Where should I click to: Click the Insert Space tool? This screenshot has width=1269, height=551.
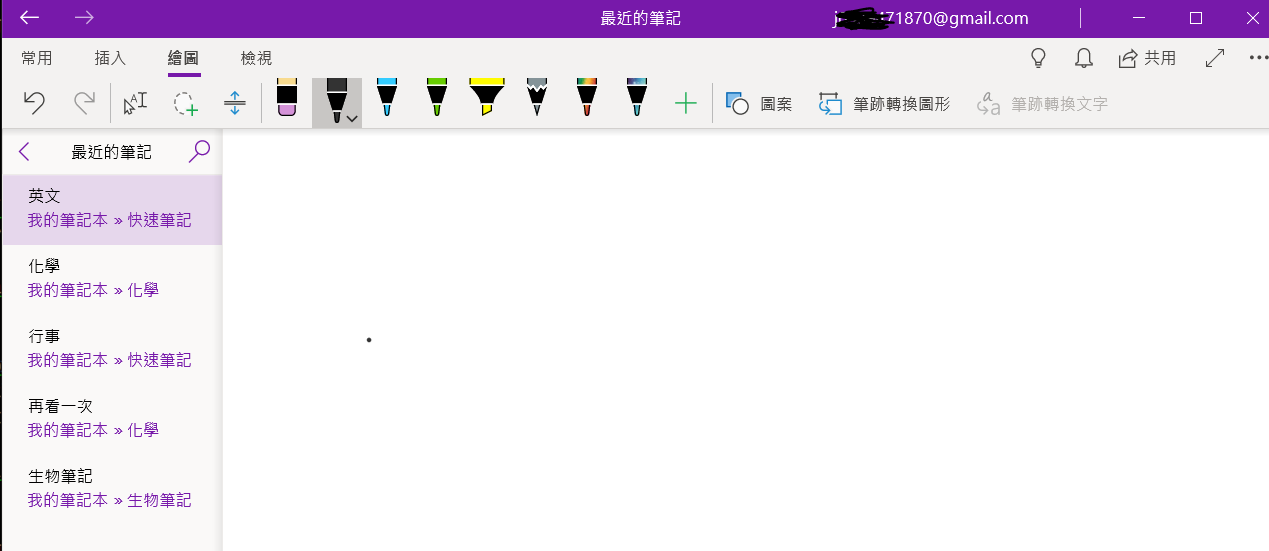click(235, 103)
